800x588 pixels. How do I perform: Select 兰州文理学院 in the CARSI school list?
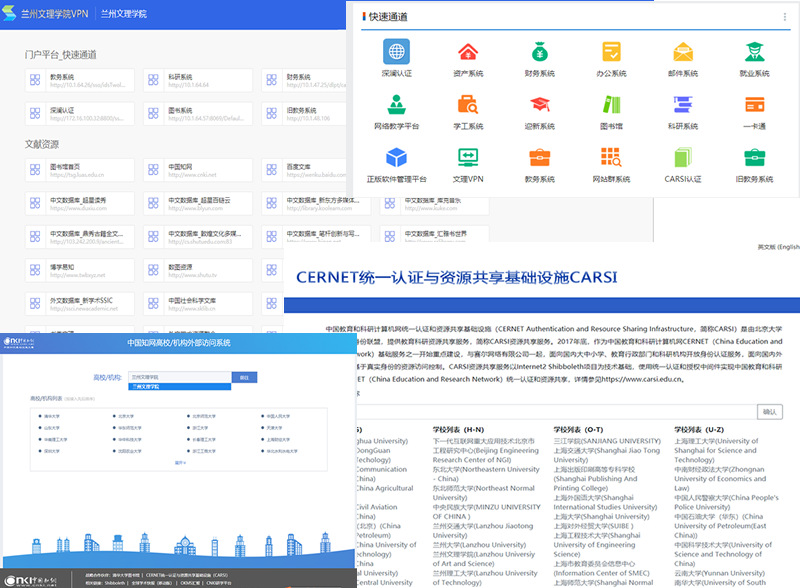(484, 558)
